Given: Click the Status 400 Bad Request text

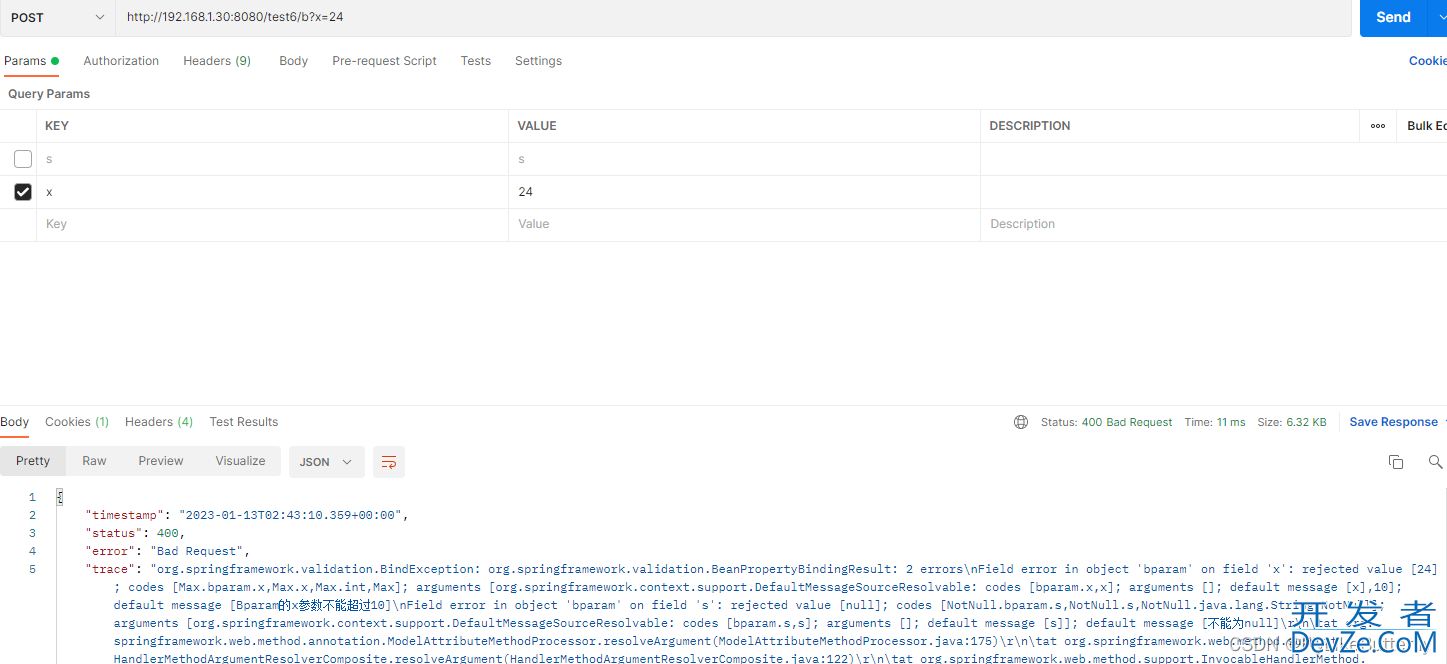Looking at the screenshot, I should tap(1106, 422).
